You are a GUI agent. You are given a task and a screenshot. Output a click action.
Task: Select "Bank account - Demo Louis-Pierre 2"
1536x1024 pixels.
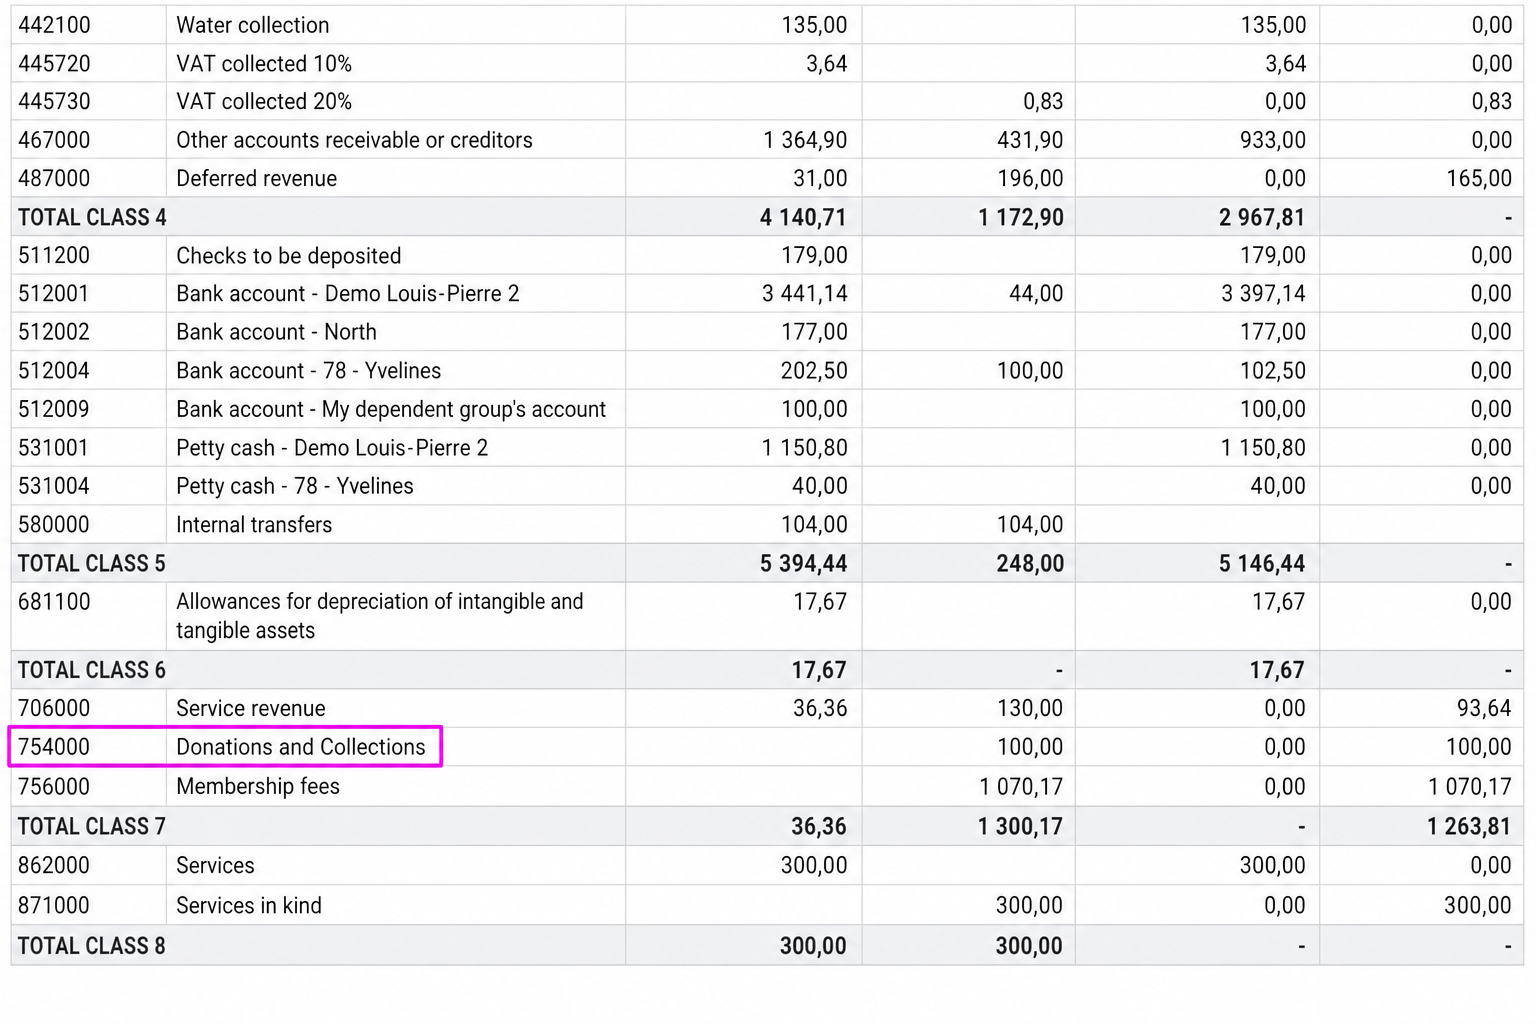coord(348,294)
